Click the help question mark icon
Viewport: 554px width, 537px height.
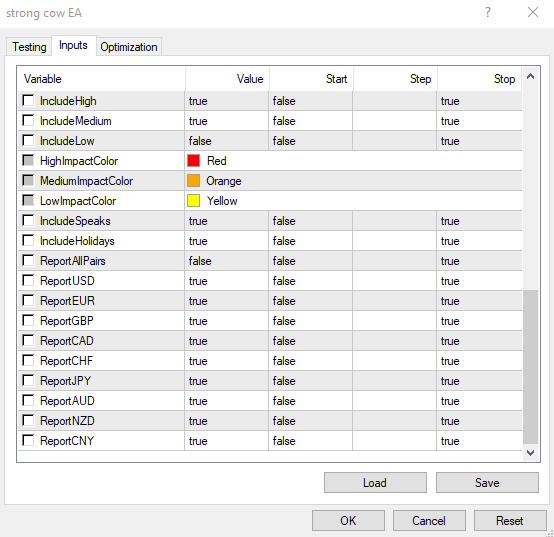pyautogui.click(x=488, y=12)
